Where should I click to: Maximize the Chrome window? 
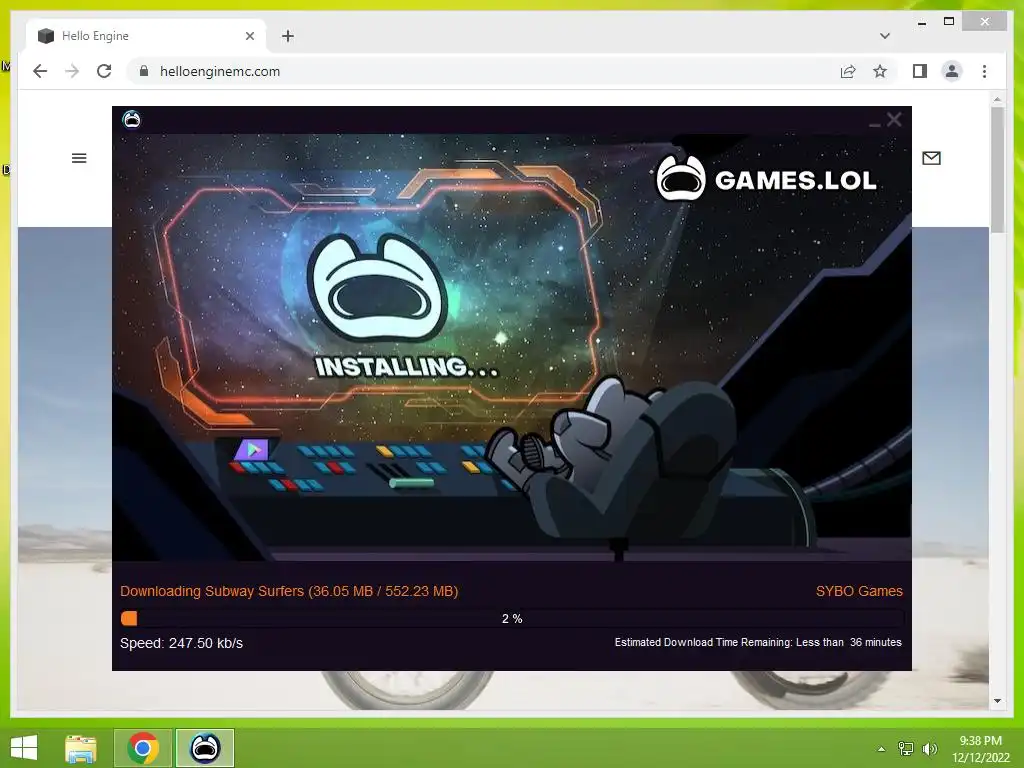tap(949, 22)
